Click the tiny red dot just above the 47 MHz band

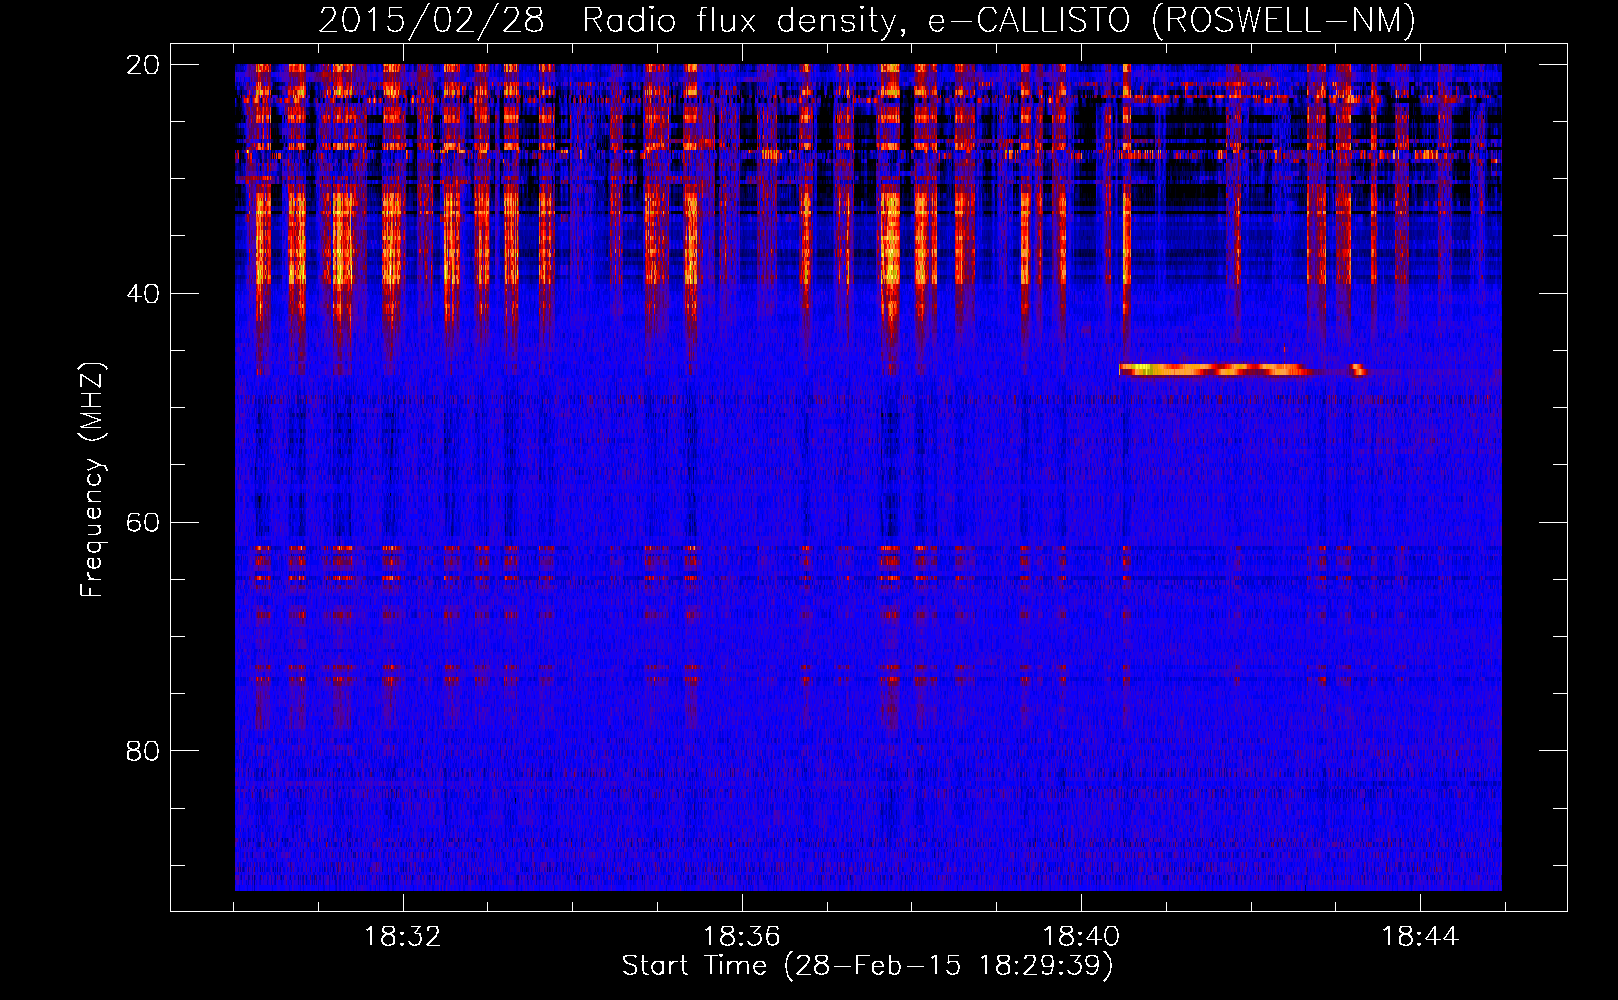1284,349
